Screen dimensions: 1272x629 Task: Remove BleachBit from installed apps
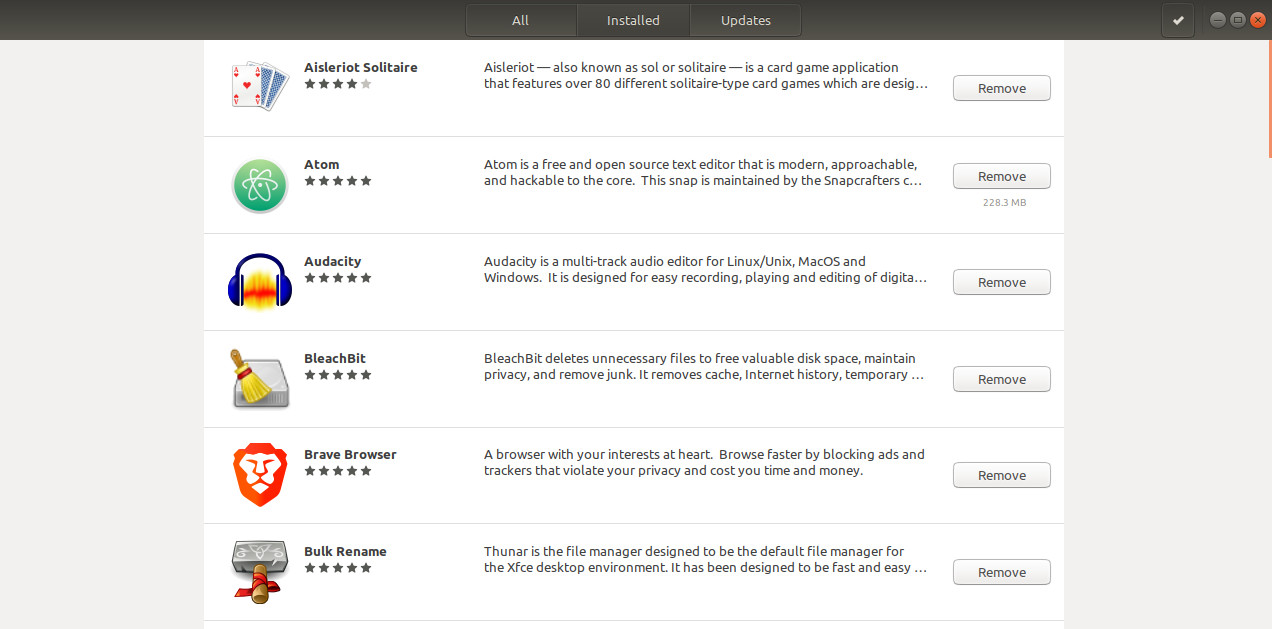(1001, 379)
